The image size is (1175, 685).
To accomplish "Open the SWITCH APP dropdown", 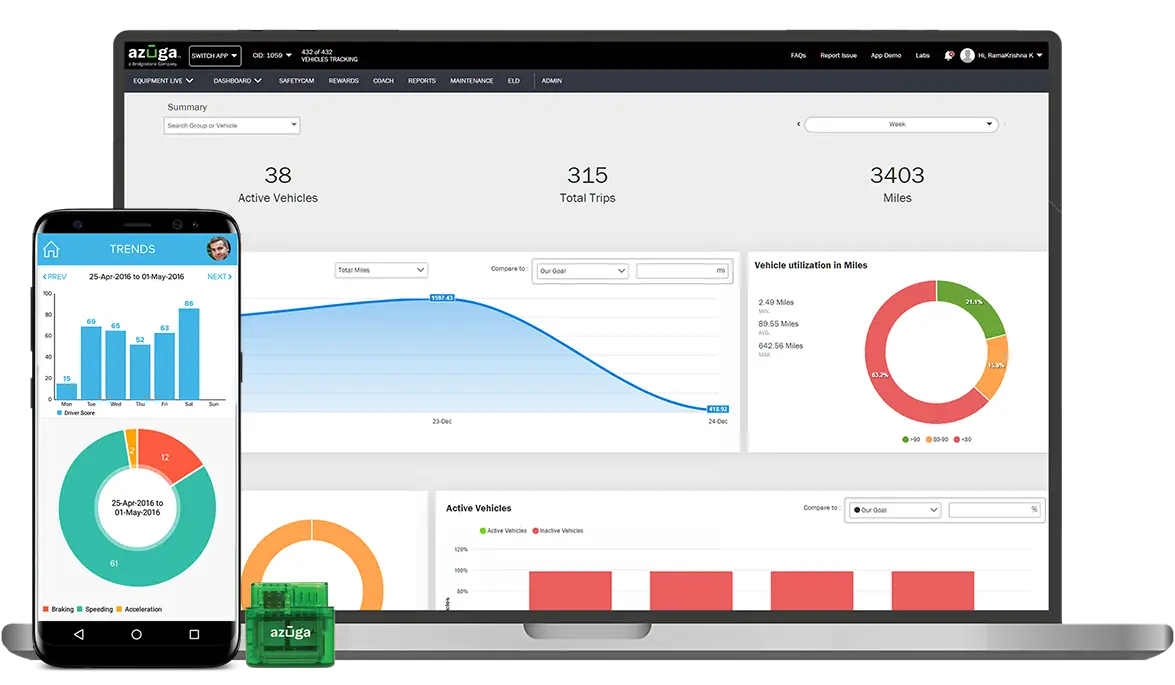I will point(214,55).
